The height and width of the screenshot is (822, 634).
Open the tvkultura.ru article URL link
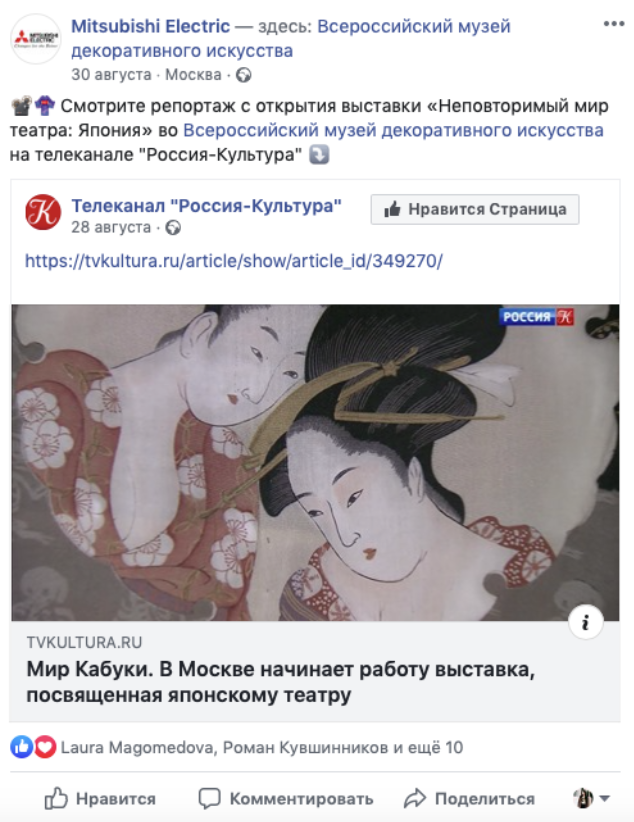click(x=234, y=261)
